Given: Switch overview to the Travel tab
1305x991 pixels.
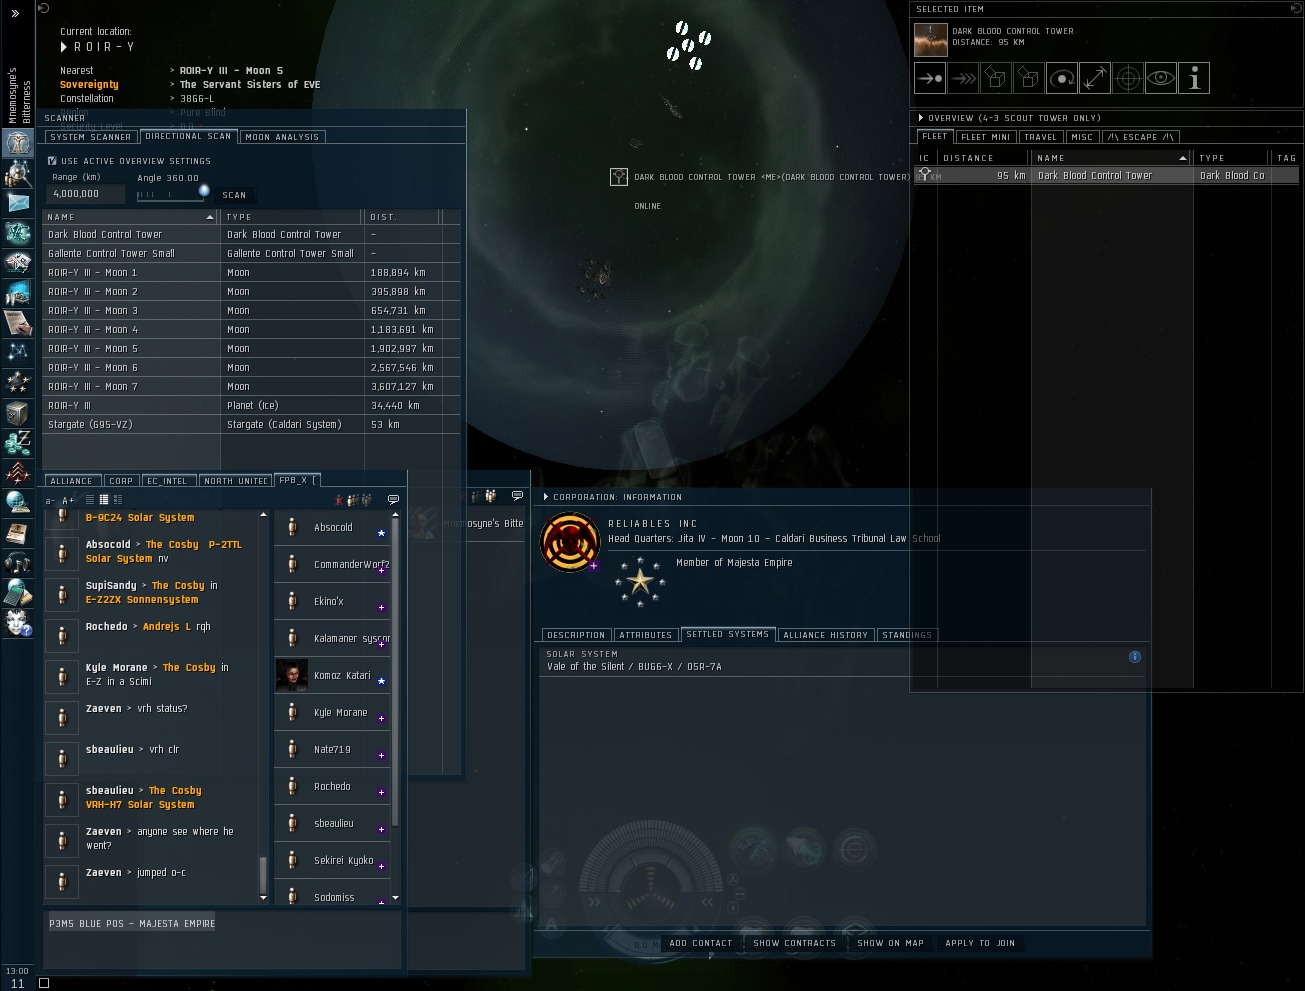Looking at the screenshot, I should tap(1040, 137).
